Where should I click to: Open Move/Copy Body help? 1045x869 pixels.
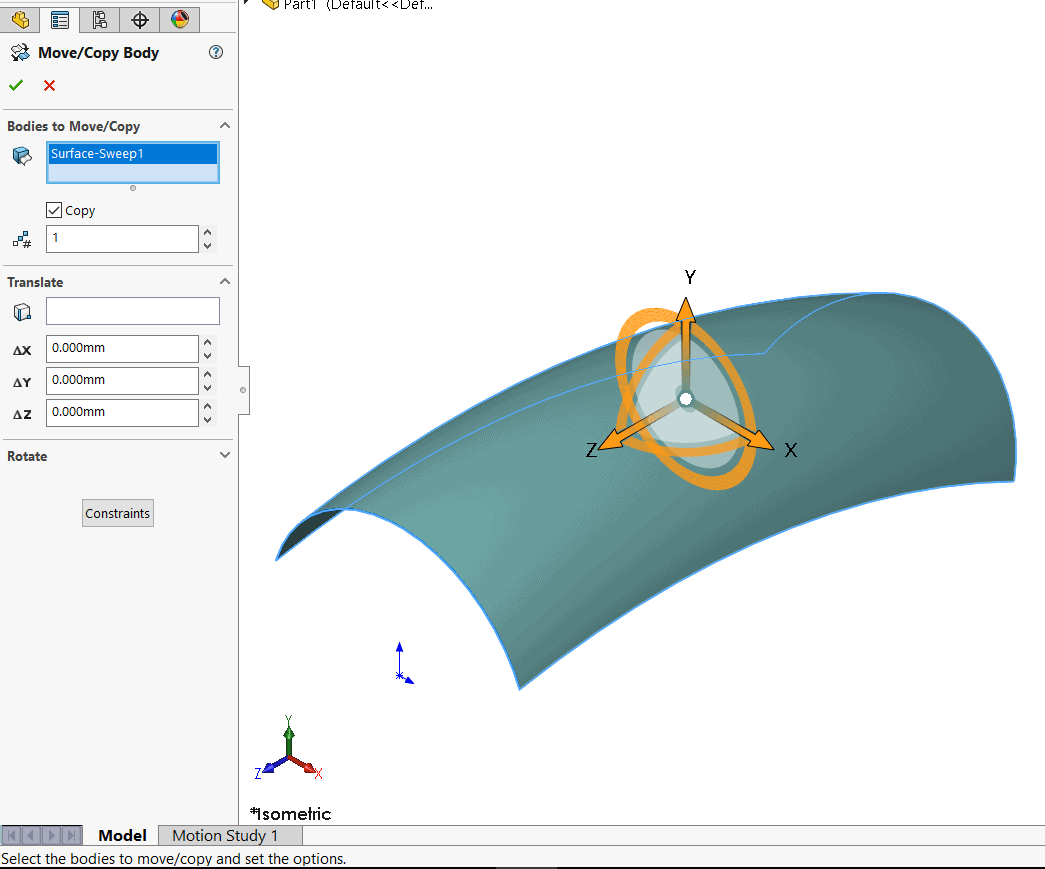[216, 52]
